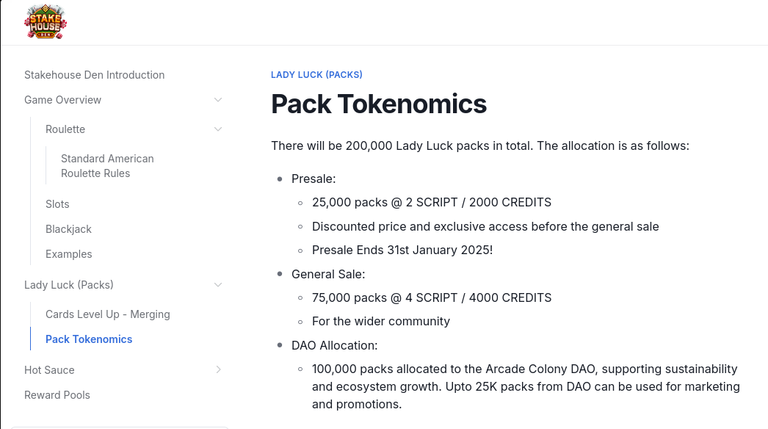Open the Blackjack page
Viewport: 768px width, 429px height.
point(69,229)
